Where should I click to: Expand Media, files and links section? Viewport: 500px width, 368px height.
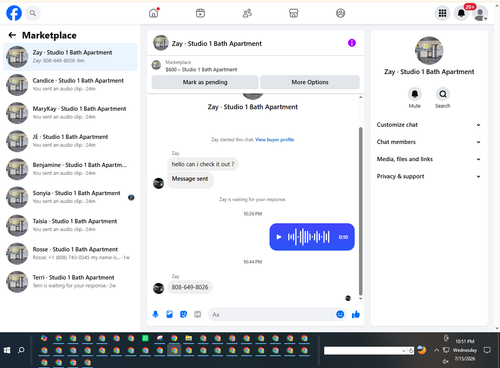point(429,159)
